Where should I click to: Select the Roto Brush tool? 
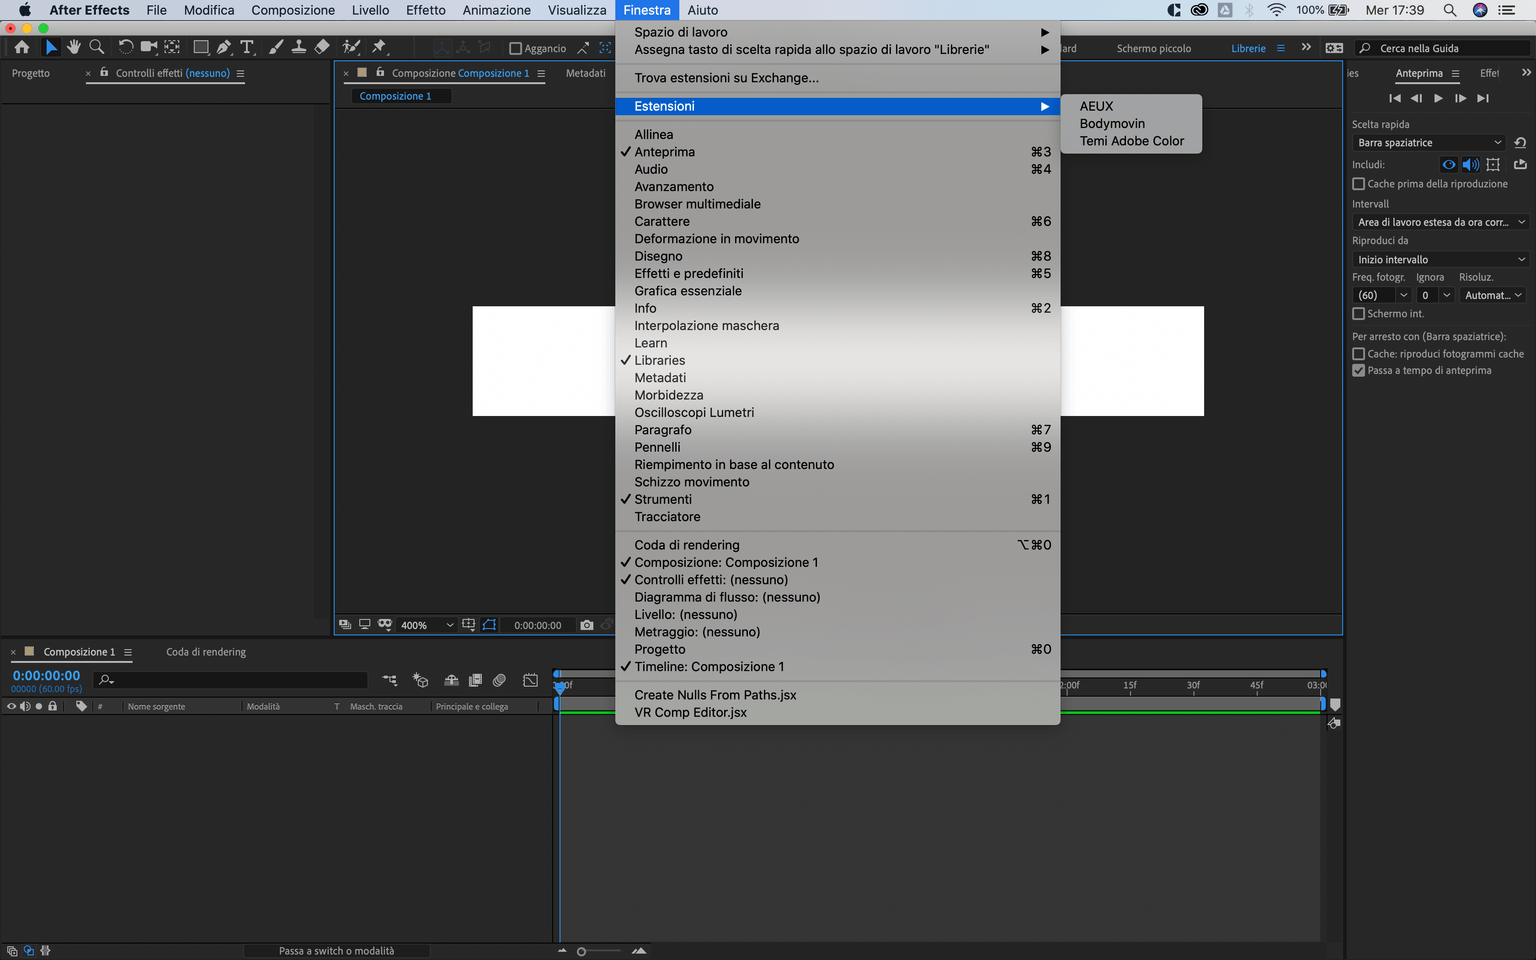[x=351, y=47]
